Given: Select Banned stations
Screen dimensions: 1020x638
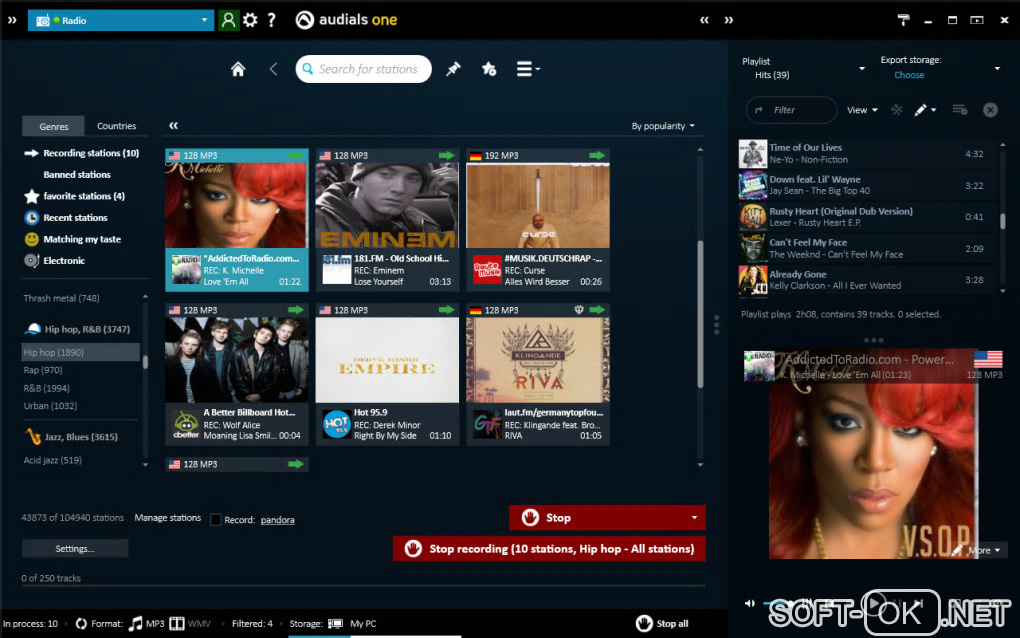Looking at the screenshot, I should pos(77,174).
